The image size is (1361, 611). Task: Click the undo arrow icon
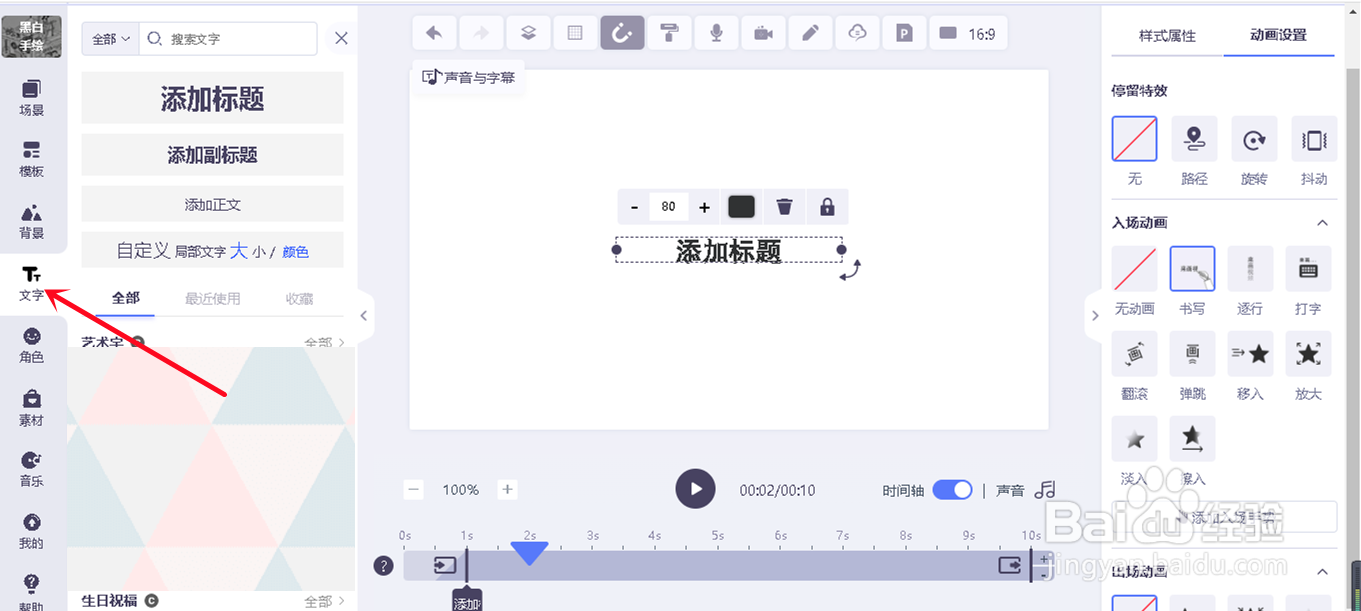click(434, 32)
